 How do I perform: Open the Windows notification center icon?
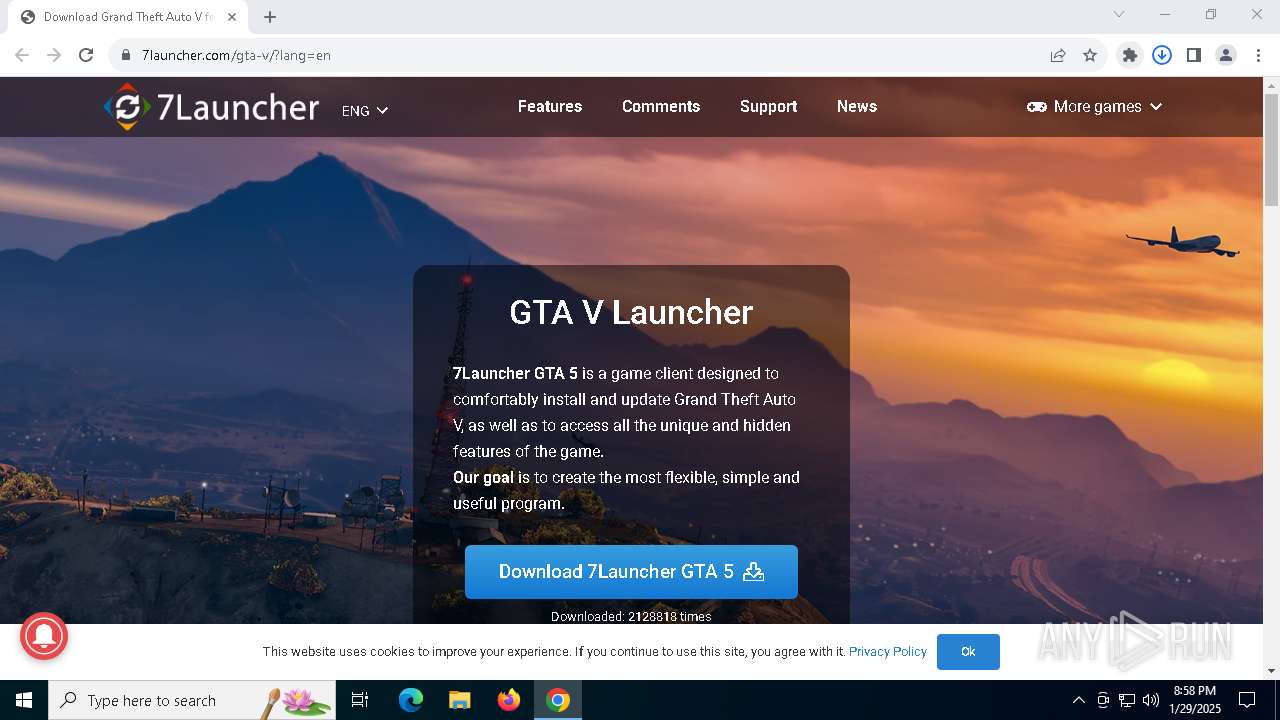click(x=1247, y=700)
